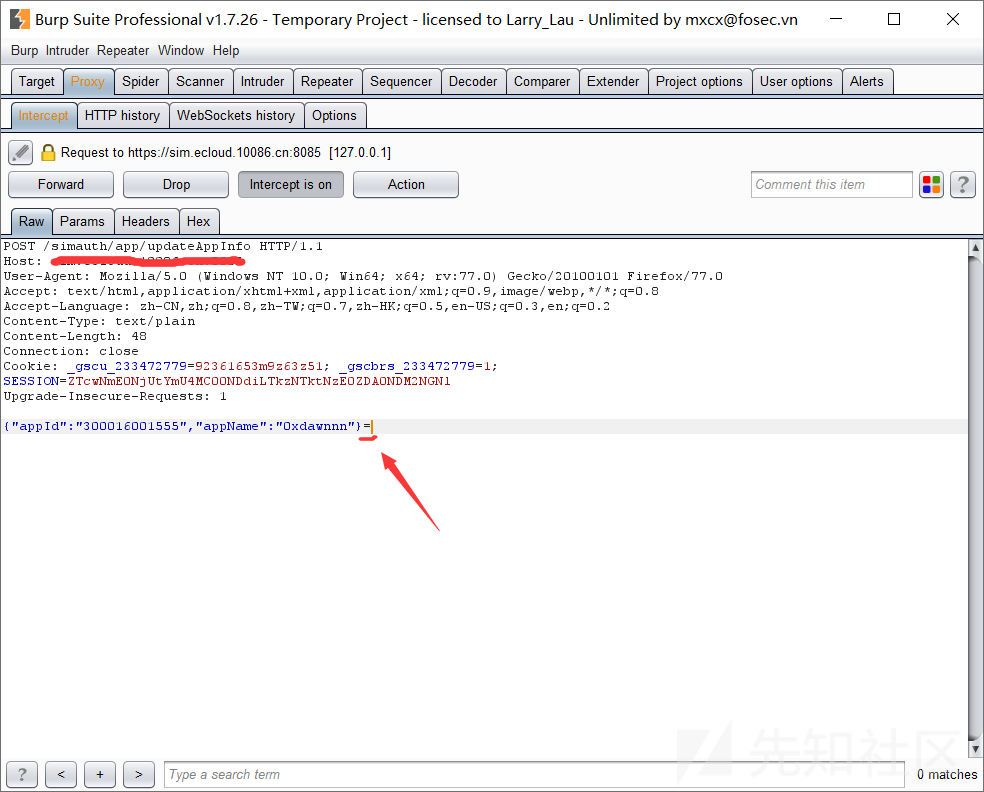Screen dimensions: 984x792
Task: Switch to the Hex view tab
Action: (198, 222)
